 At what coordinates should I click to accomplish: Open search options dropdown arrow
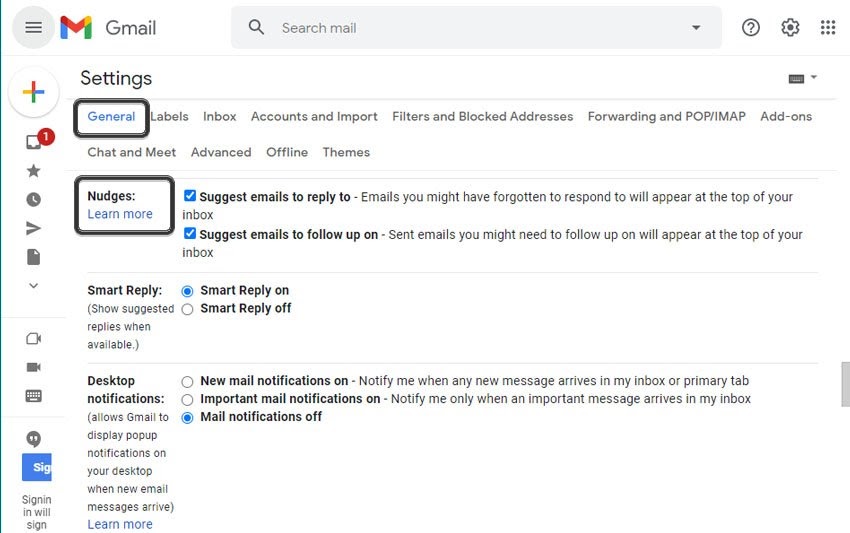696,28
